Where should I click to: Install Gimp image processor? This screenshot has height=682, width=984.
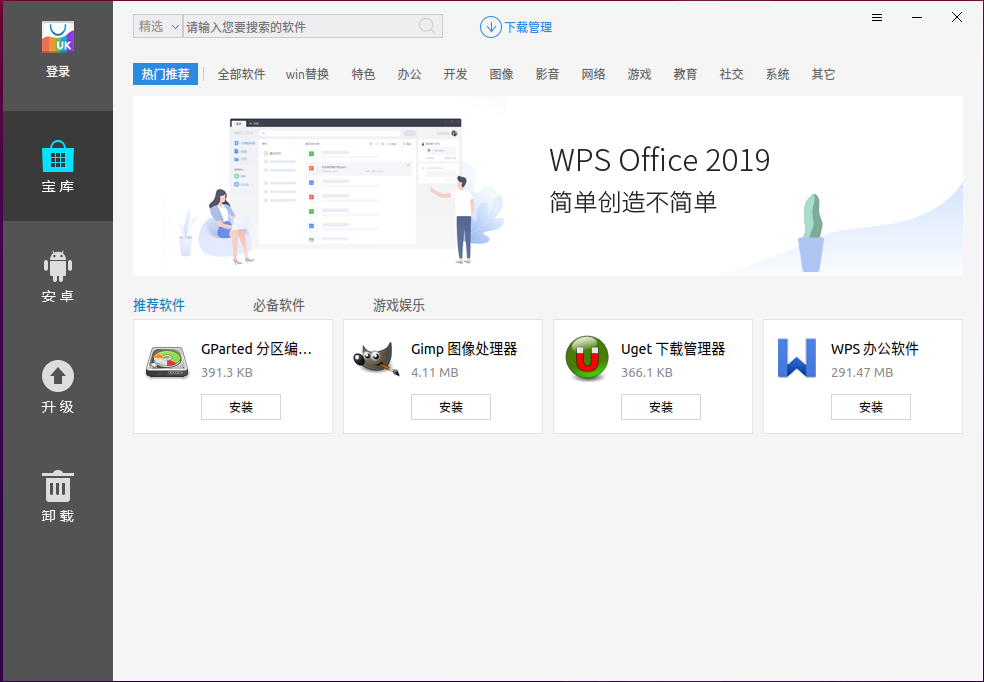point(451,407)
